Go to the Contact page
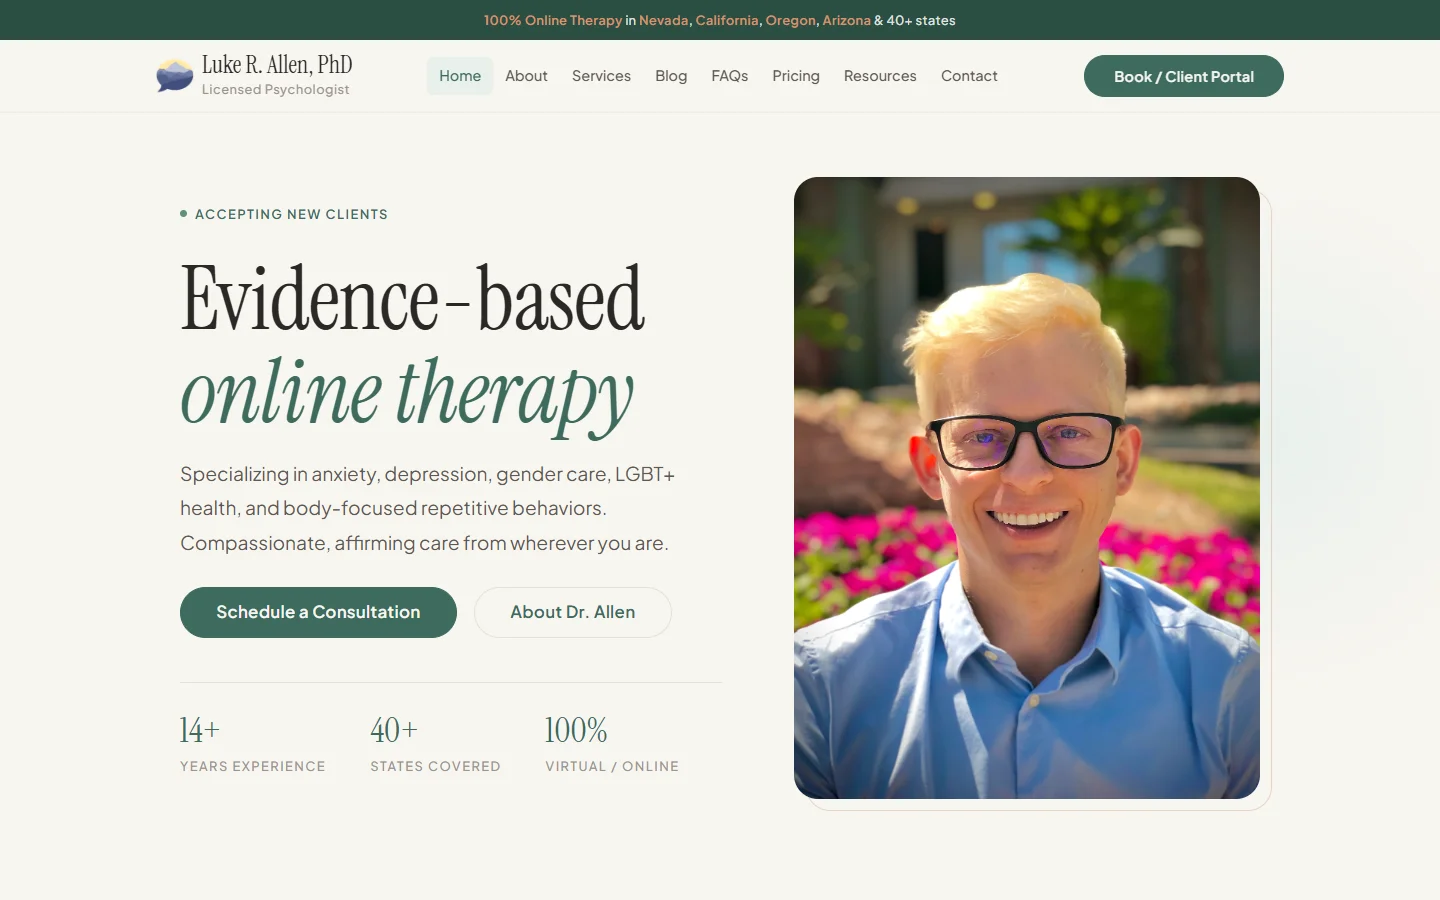Screen dimensions: 1440x900 968,75
